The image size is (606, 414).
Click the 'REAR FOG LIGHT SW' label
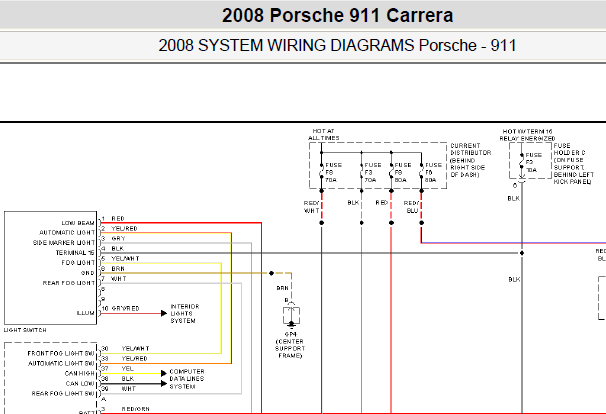(x=63, y=394)
